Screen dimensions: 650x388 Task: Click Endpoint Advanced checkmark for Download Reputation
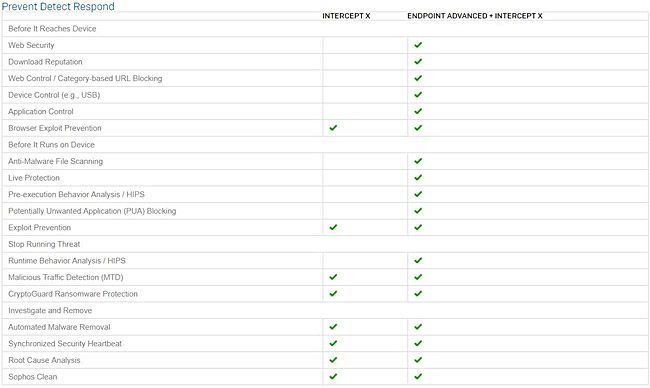418,61
